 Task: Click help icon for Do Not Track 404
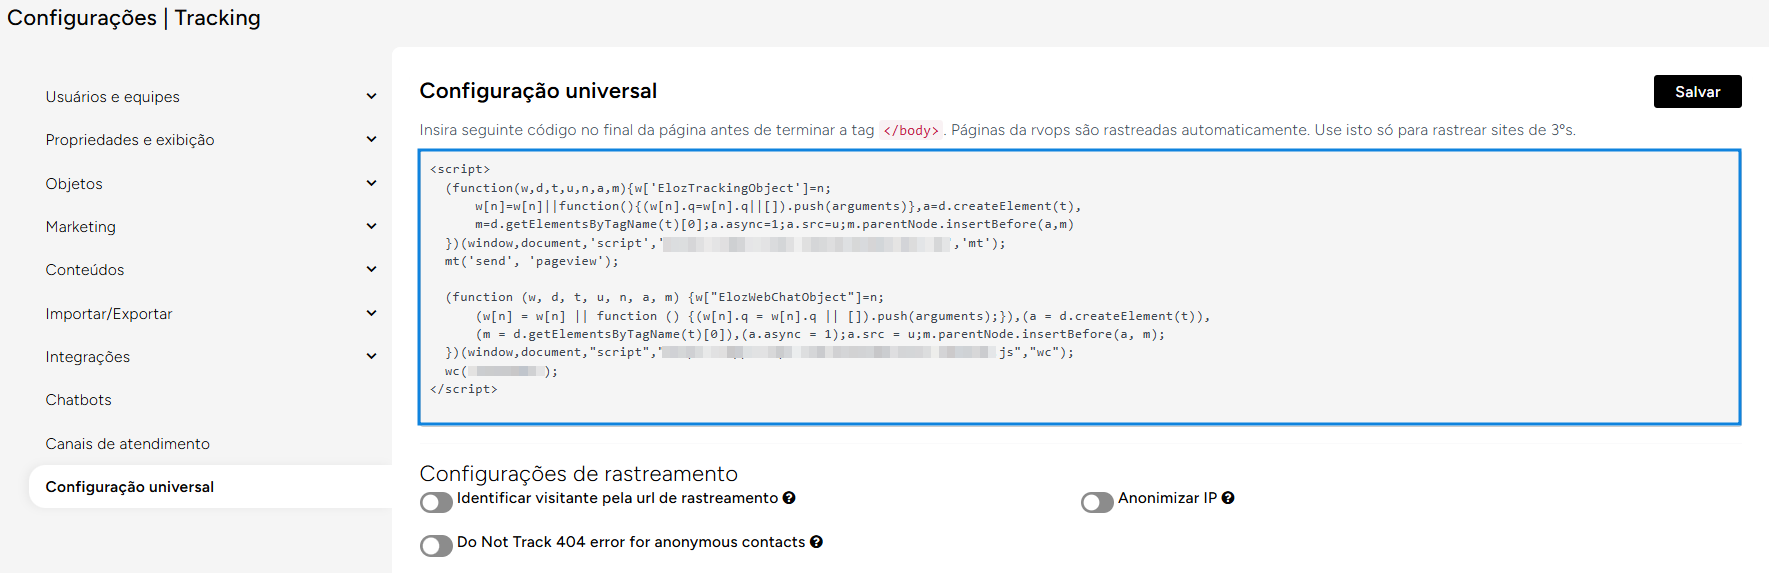(816, 542)
